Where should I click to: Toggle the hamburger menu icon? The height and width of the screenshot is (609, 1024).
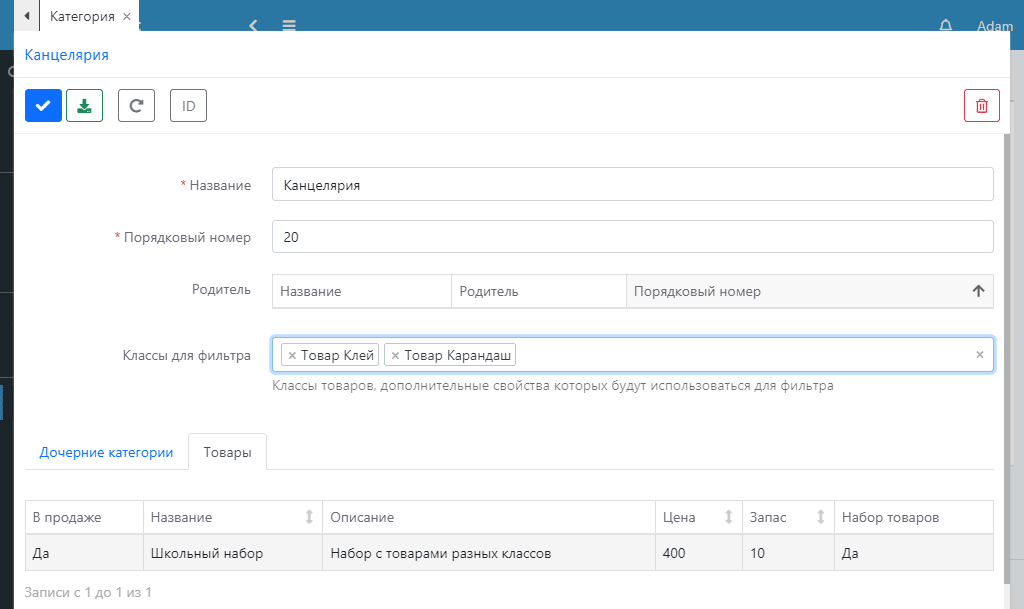(289, 25)
